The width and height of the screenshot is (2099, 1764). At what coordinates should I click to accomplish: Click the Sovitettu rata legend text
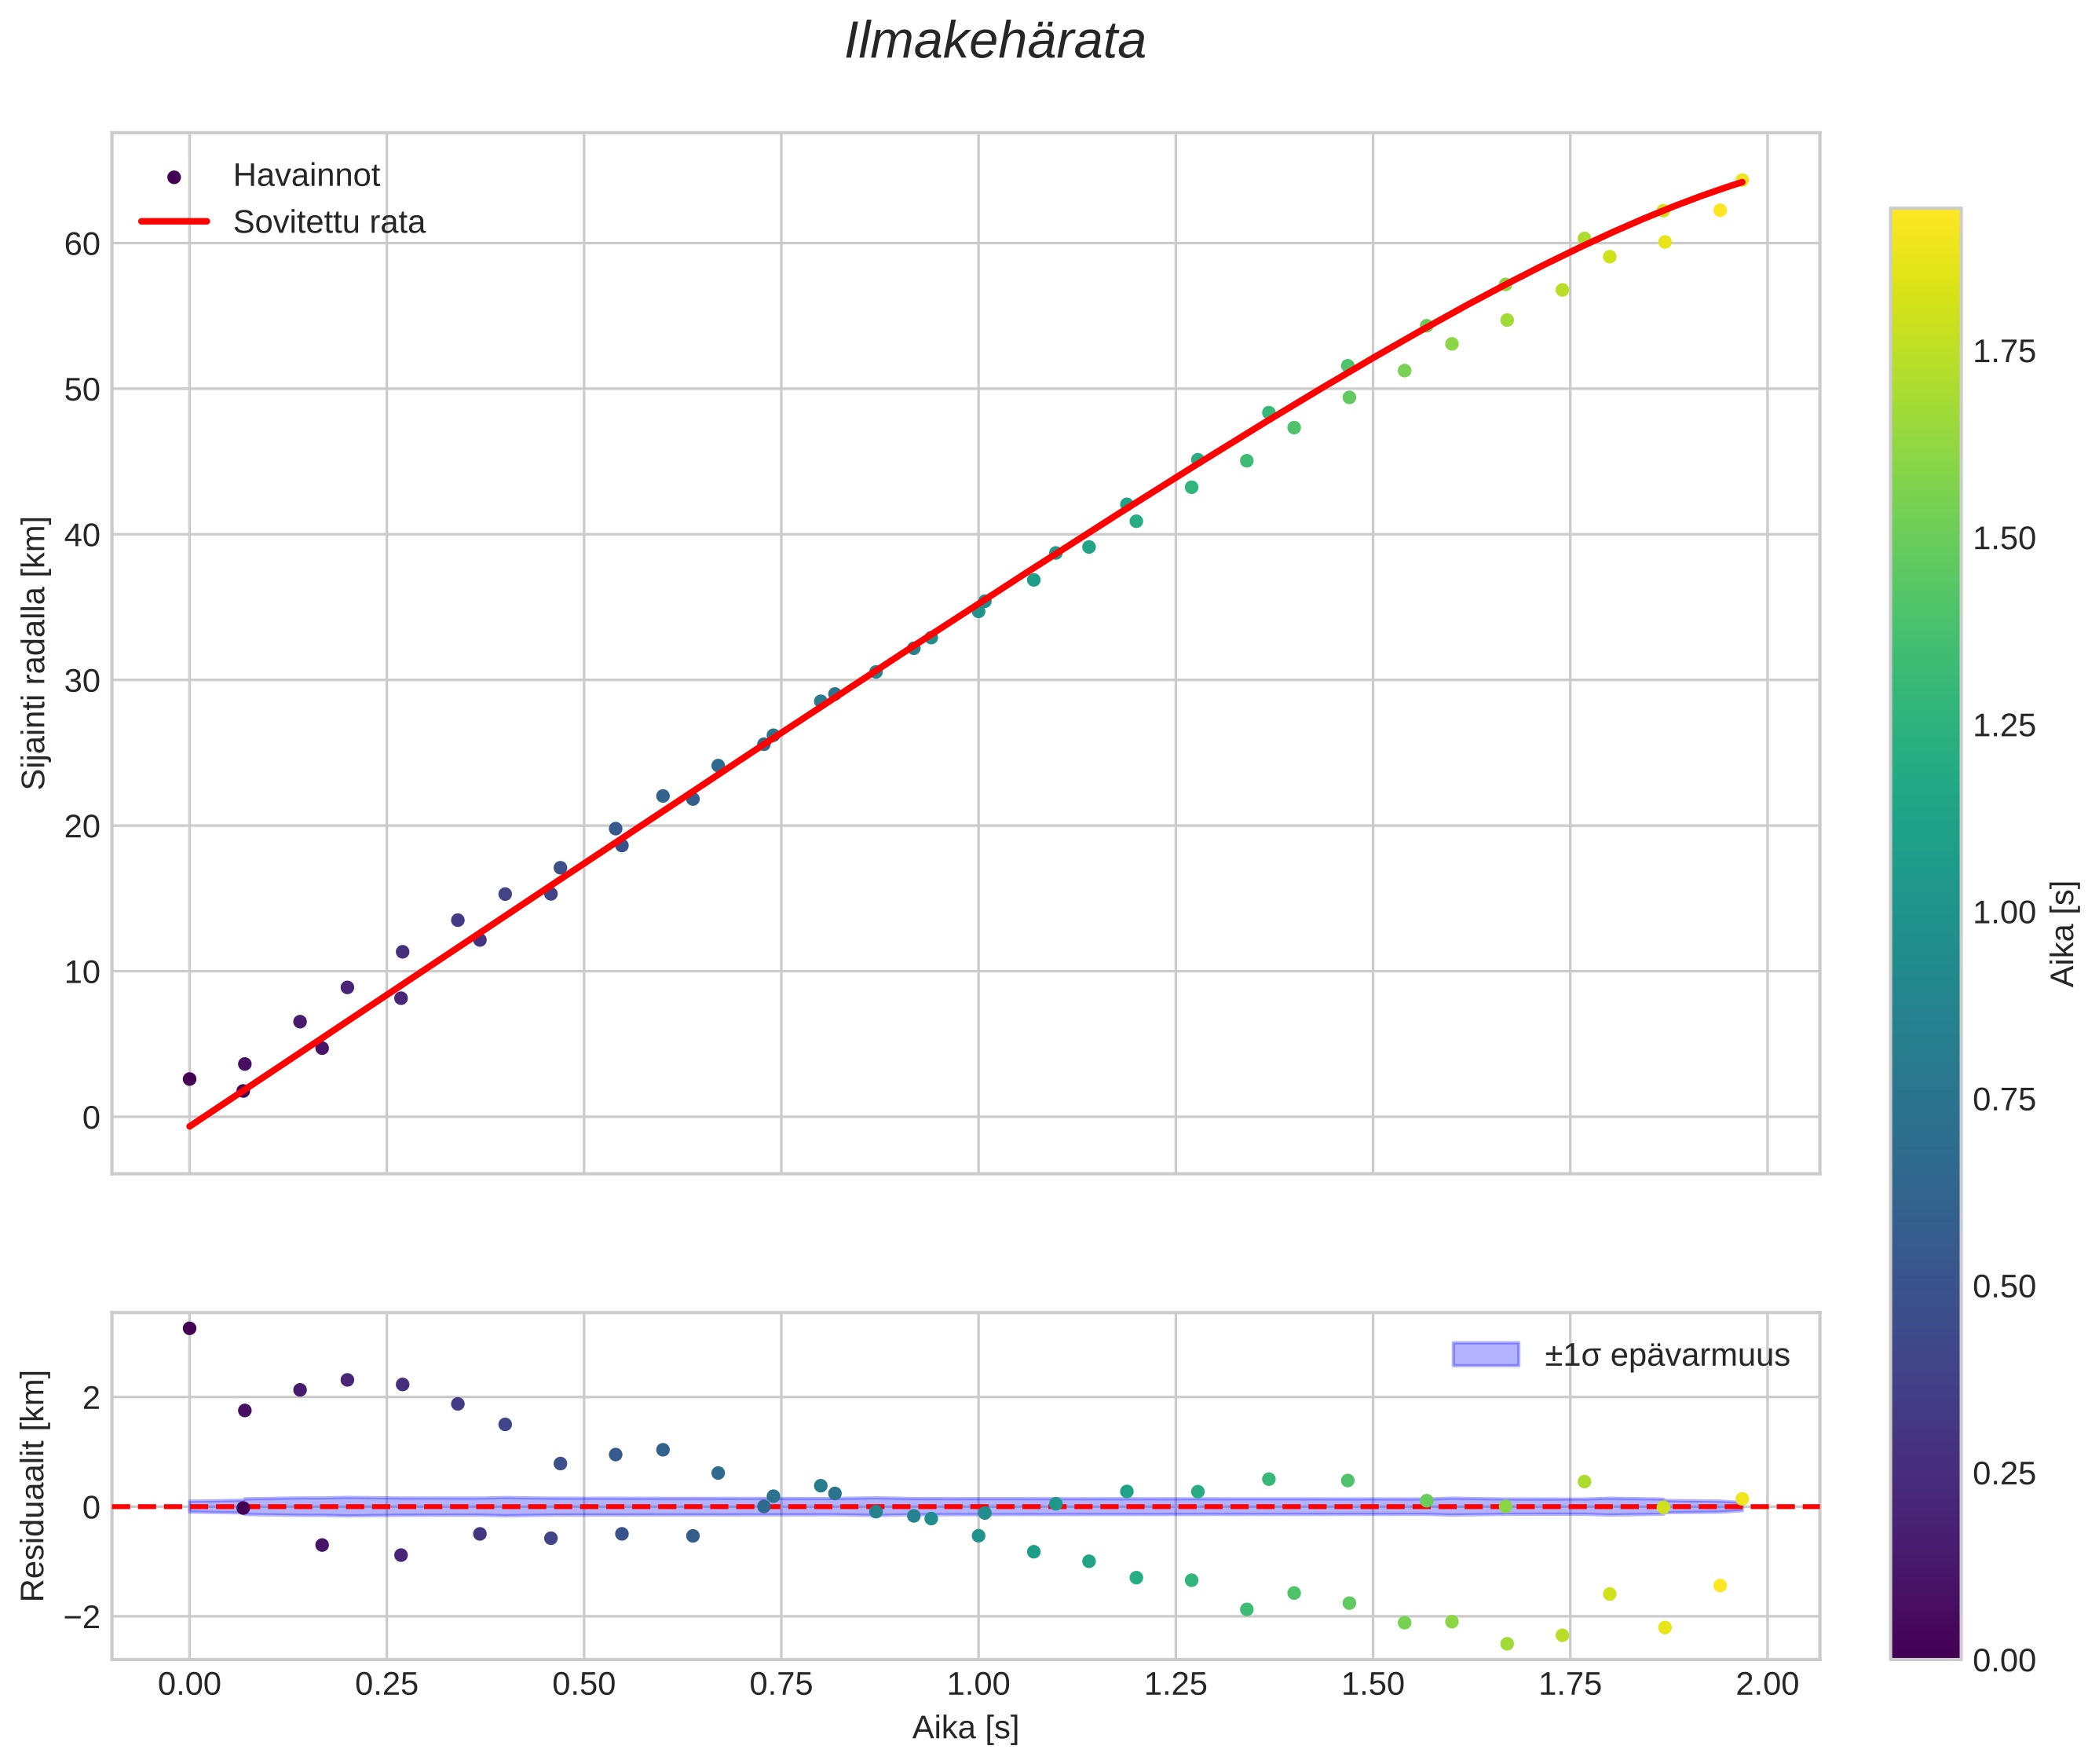click(329, 222)
